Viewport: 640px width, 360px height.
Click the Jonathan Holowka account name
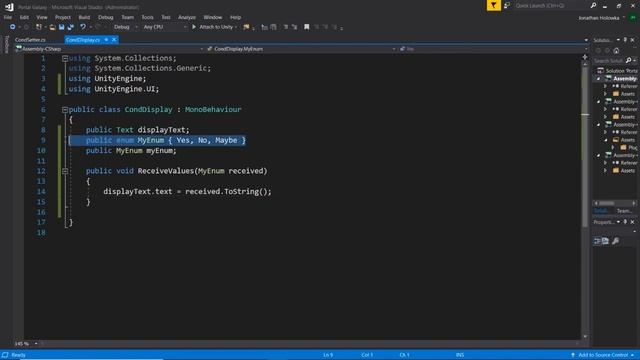point(598,18)
